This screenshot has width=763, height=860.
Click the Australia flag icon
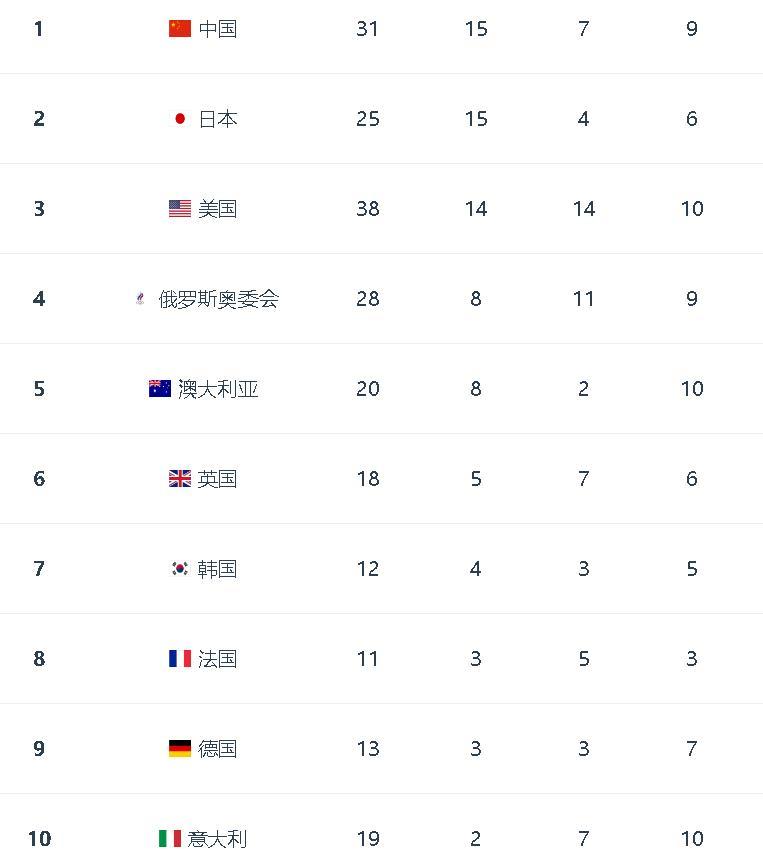160,388
